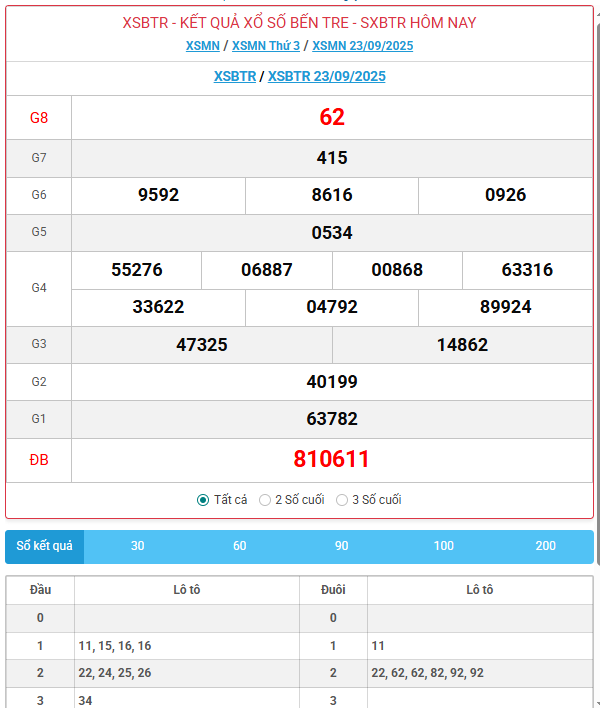
Task: Show the last 30 results
Action: (x=137, y=546)
